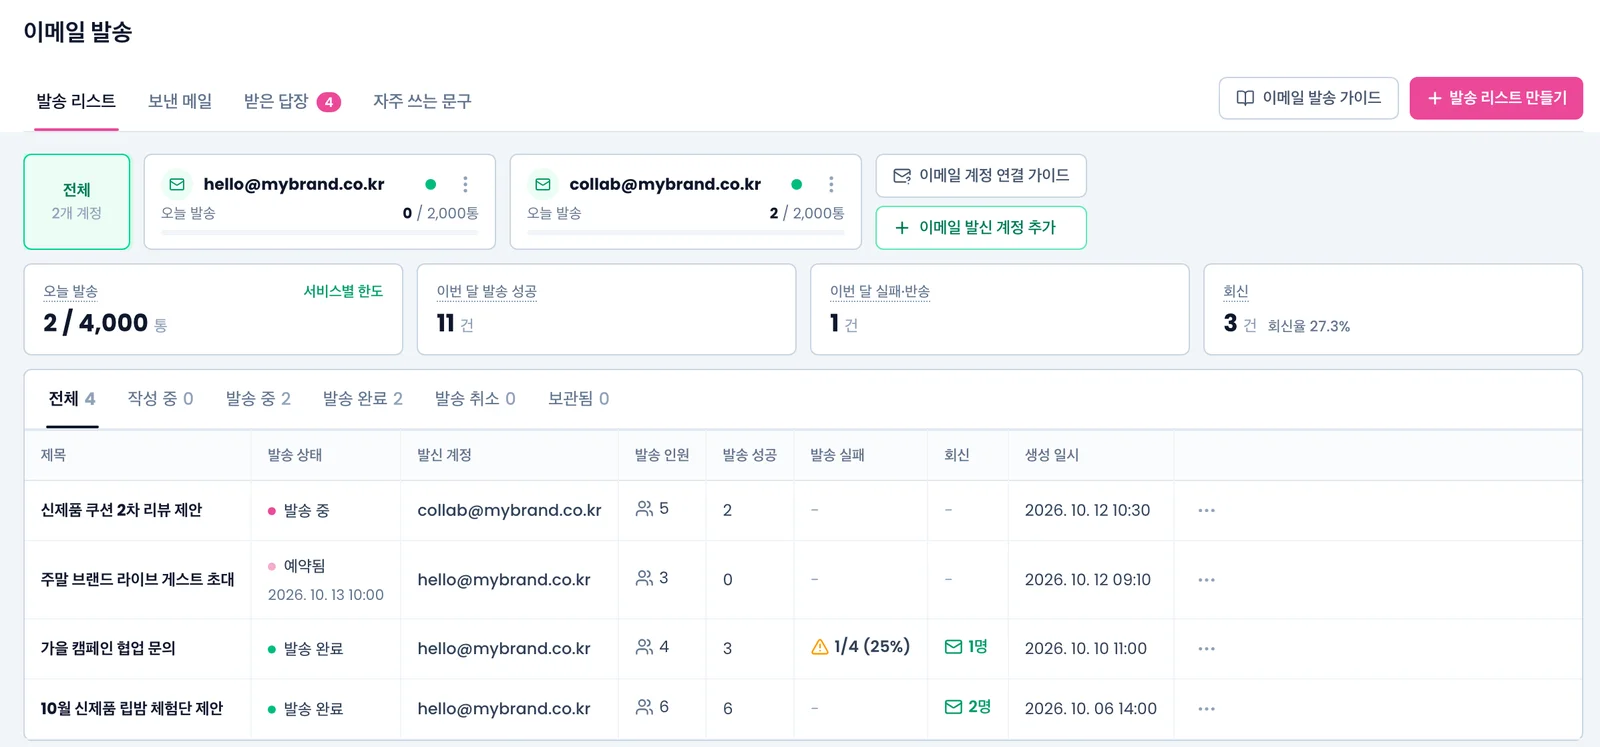
Task: Click the failure warning icon in 가을 캠페인 row
Action: (x=820, y=647)
